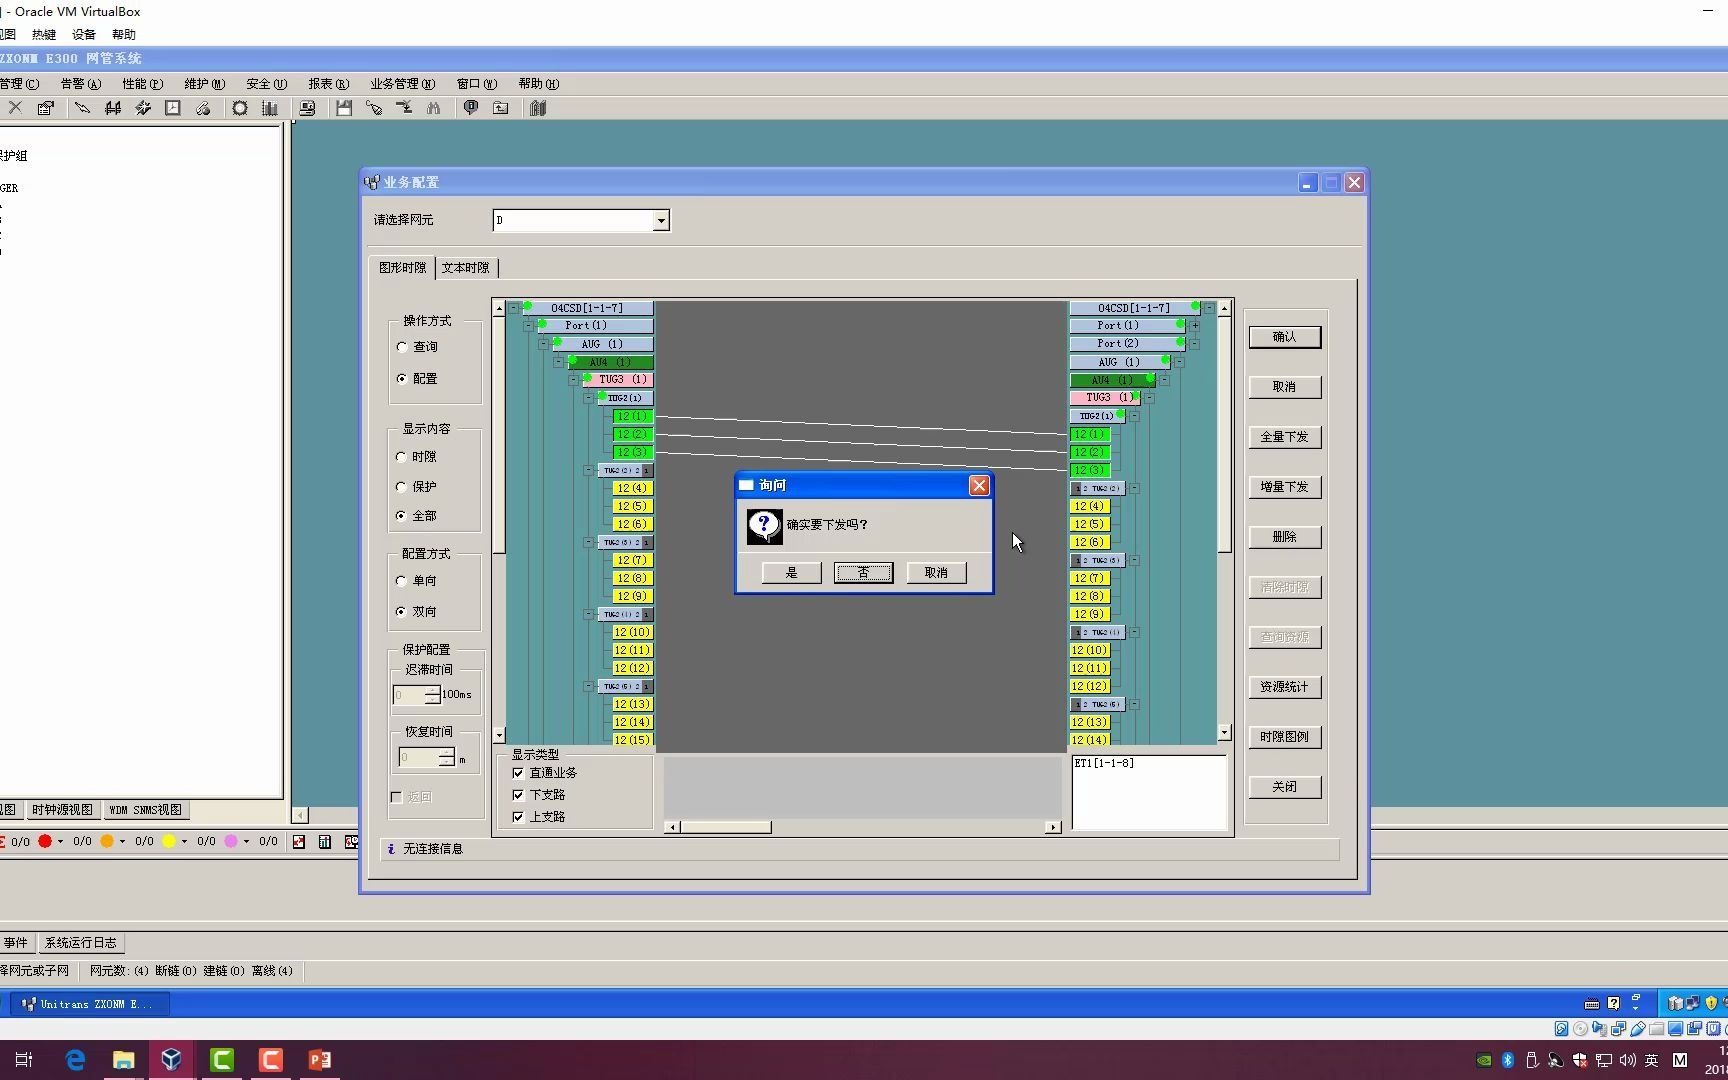Click the gear ring icon in toolbar

(x=240, y=108)
